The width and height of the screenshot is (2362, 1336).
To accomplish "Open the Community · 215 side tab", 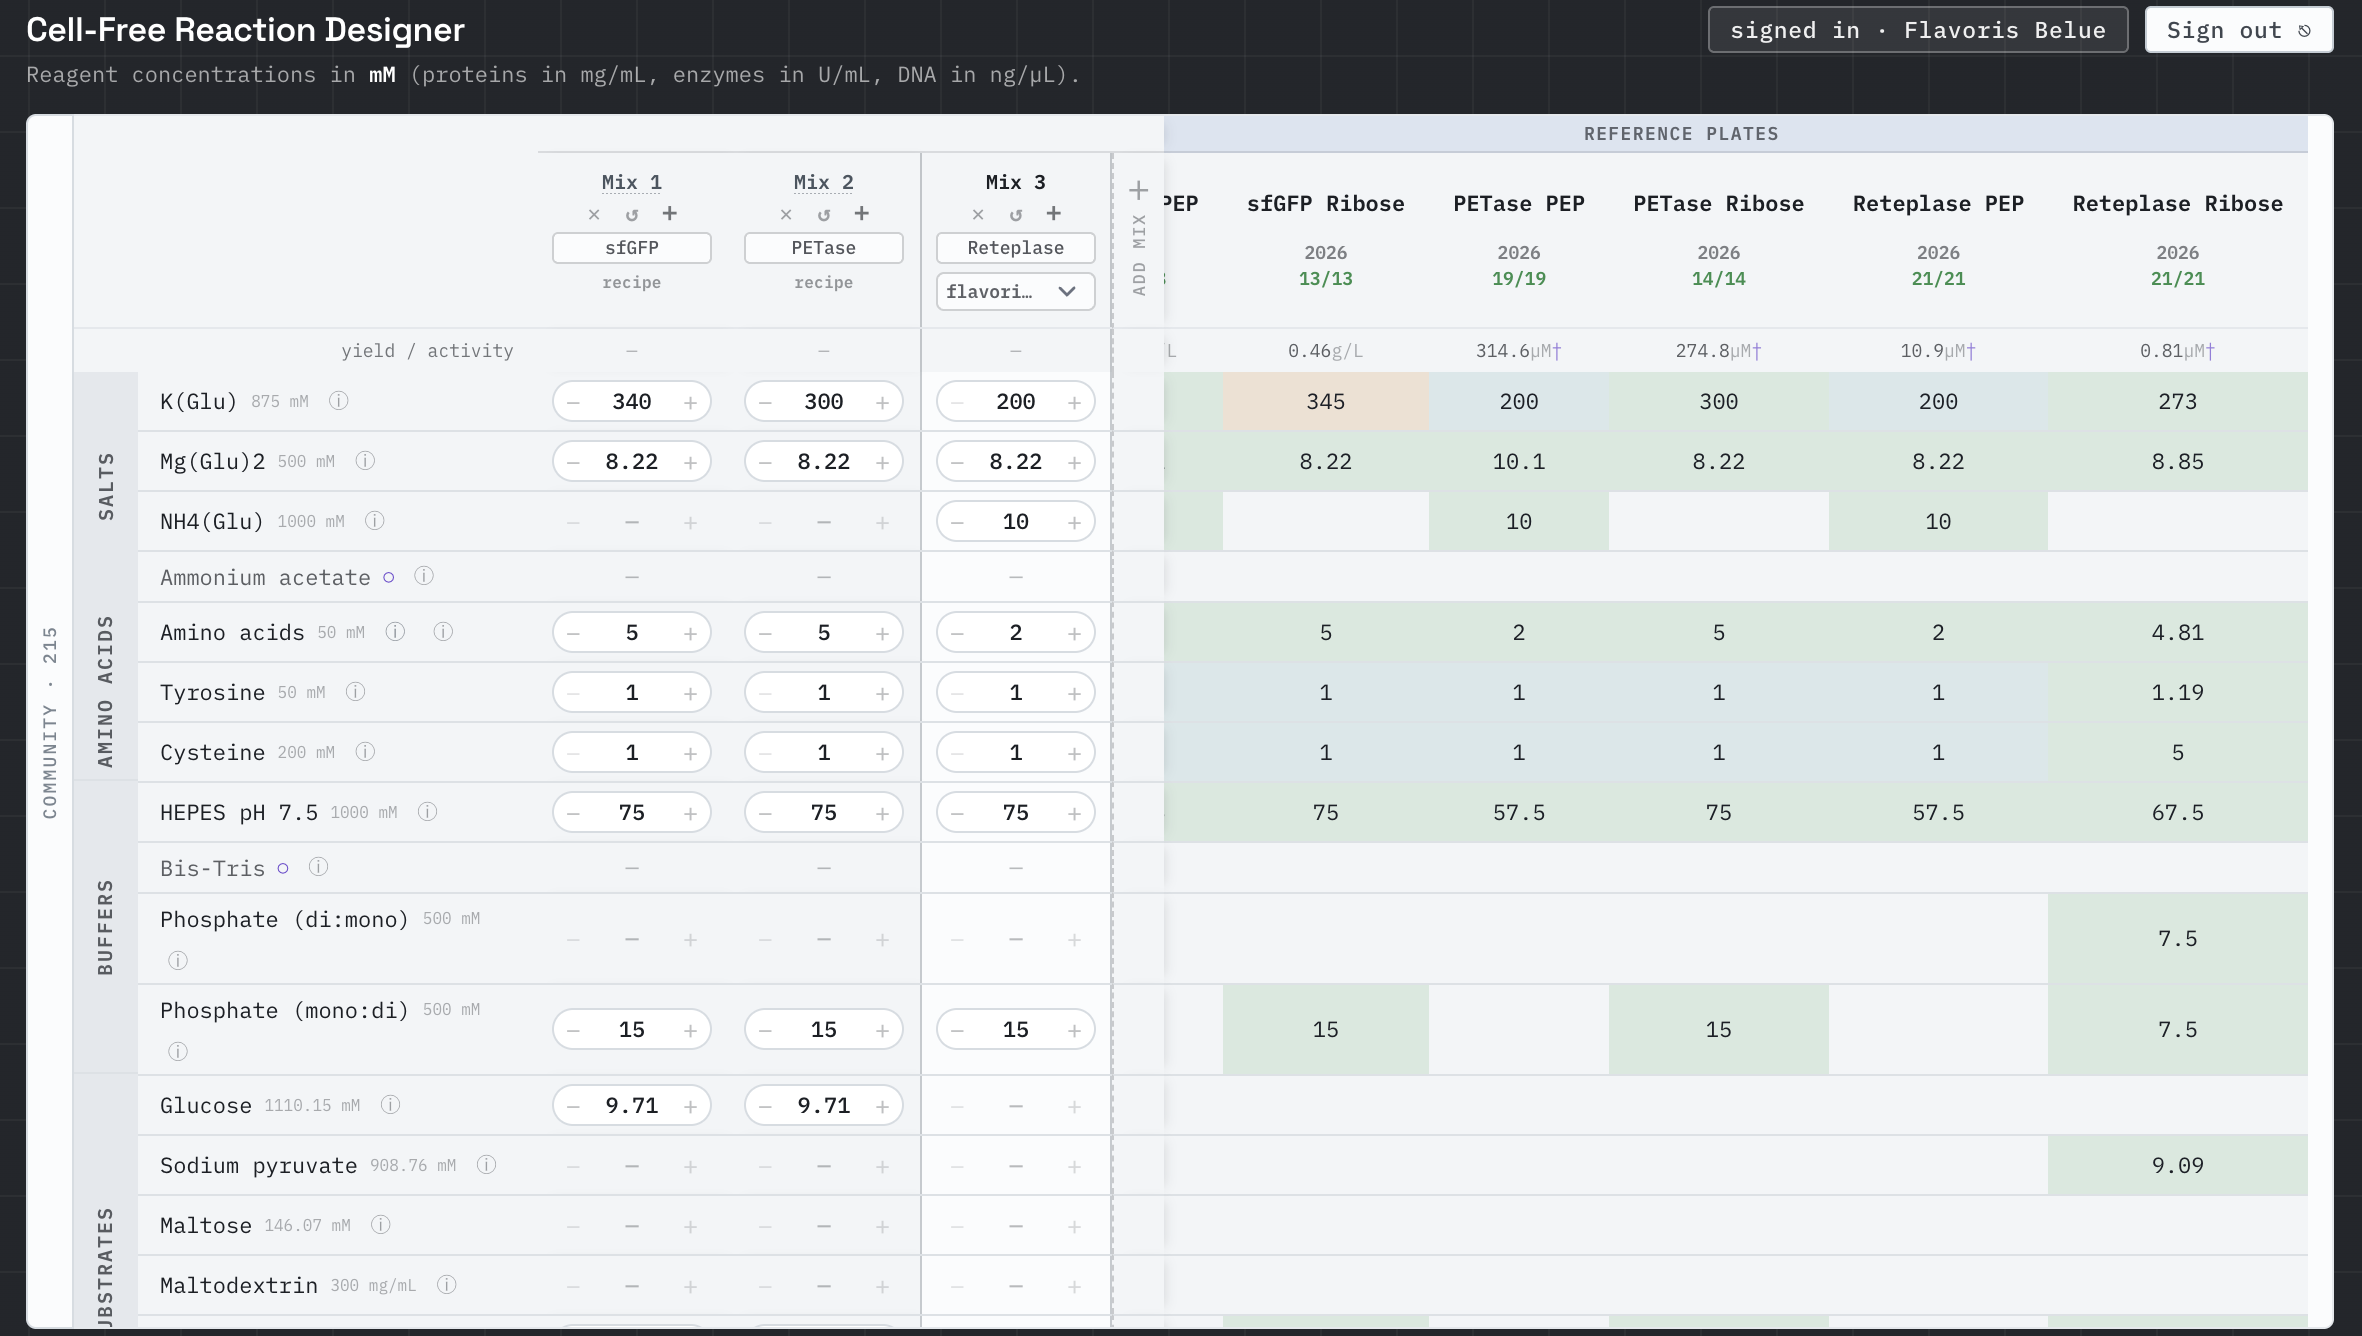I will click(x=50, y=722).
